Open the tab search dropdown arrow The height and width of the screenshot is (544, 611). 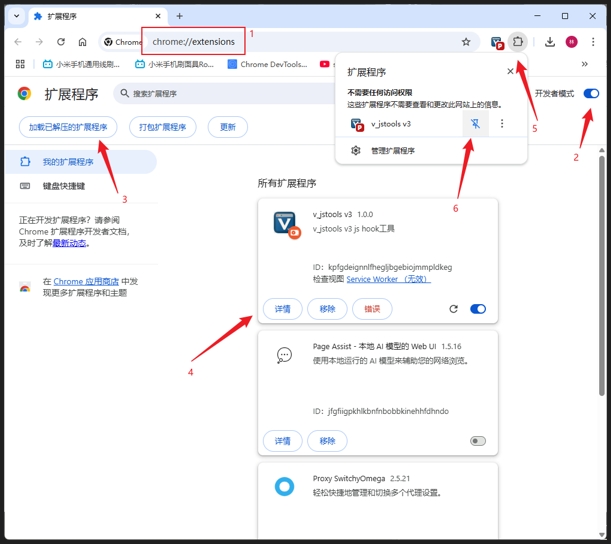[16, 16]
